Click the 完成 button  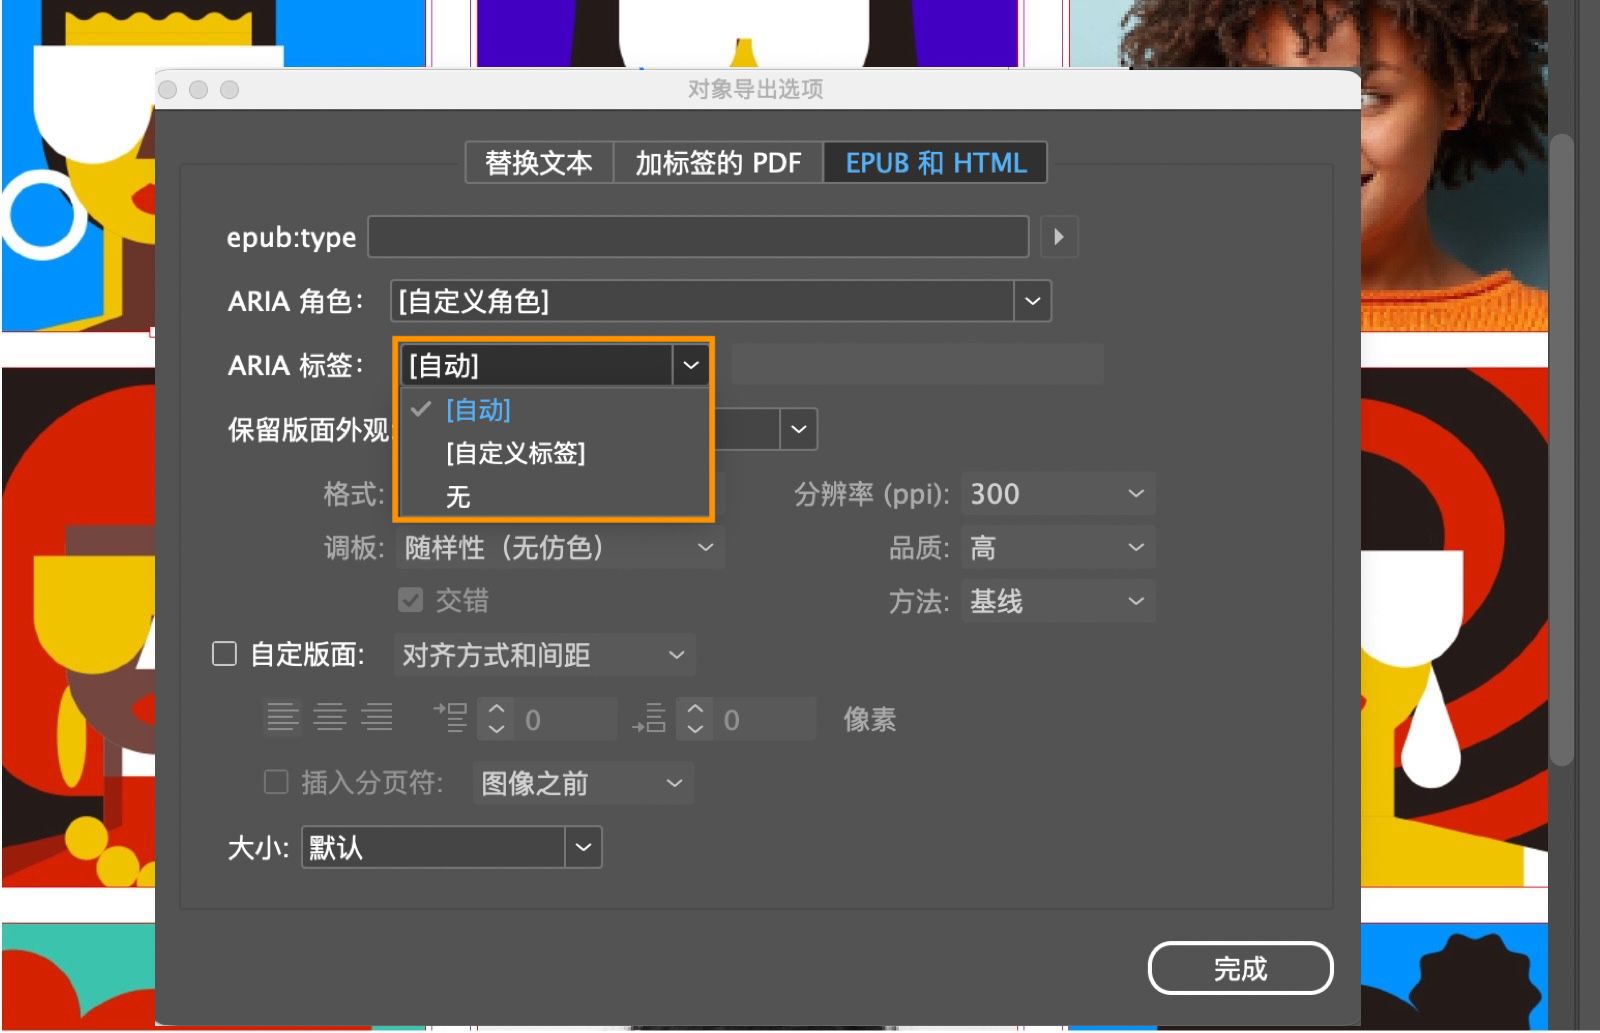(1240, 968)
